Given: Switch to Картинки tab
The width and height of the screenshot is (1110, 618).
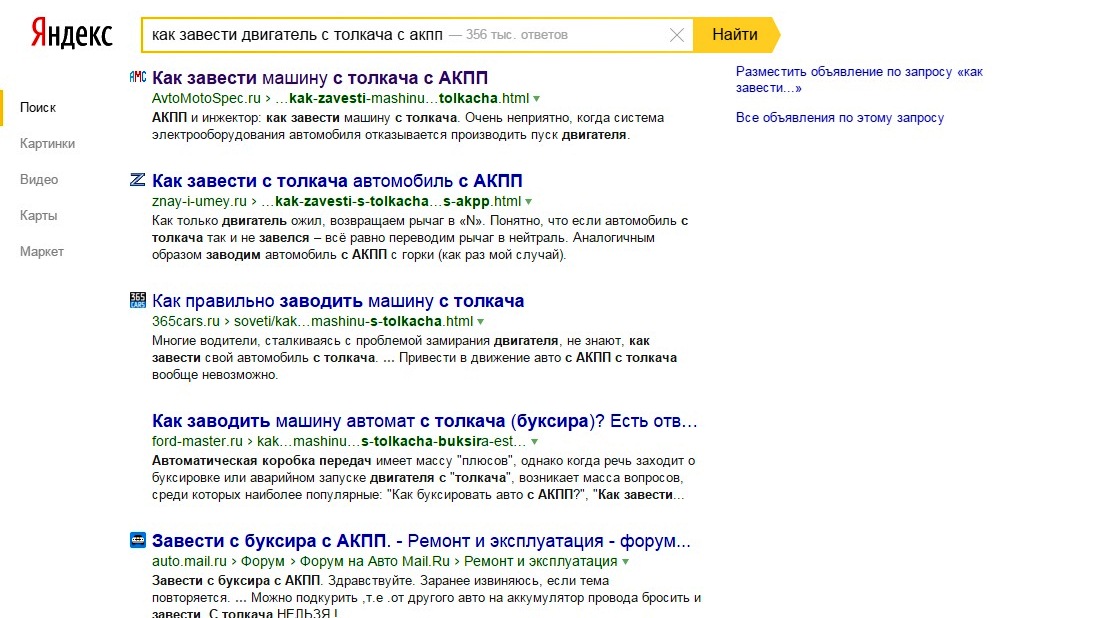Looking at the screenshot, I should (x=47, y=144).
